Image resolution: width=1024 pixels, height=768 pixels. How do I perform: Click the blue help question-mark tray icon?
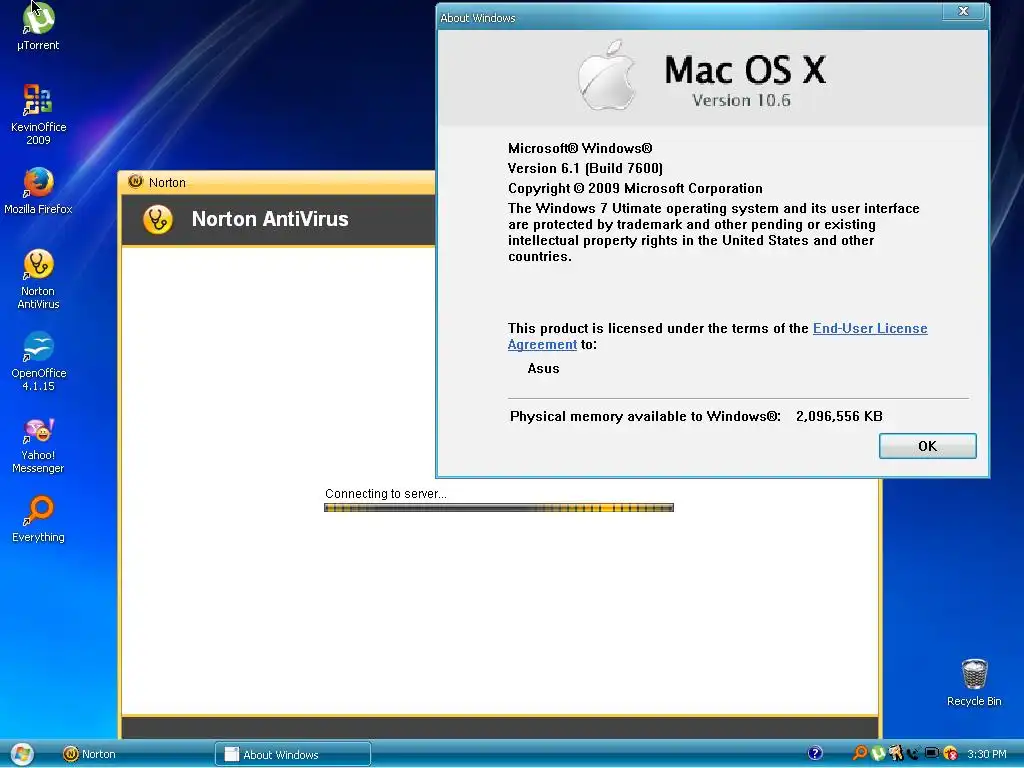[814, 753]
